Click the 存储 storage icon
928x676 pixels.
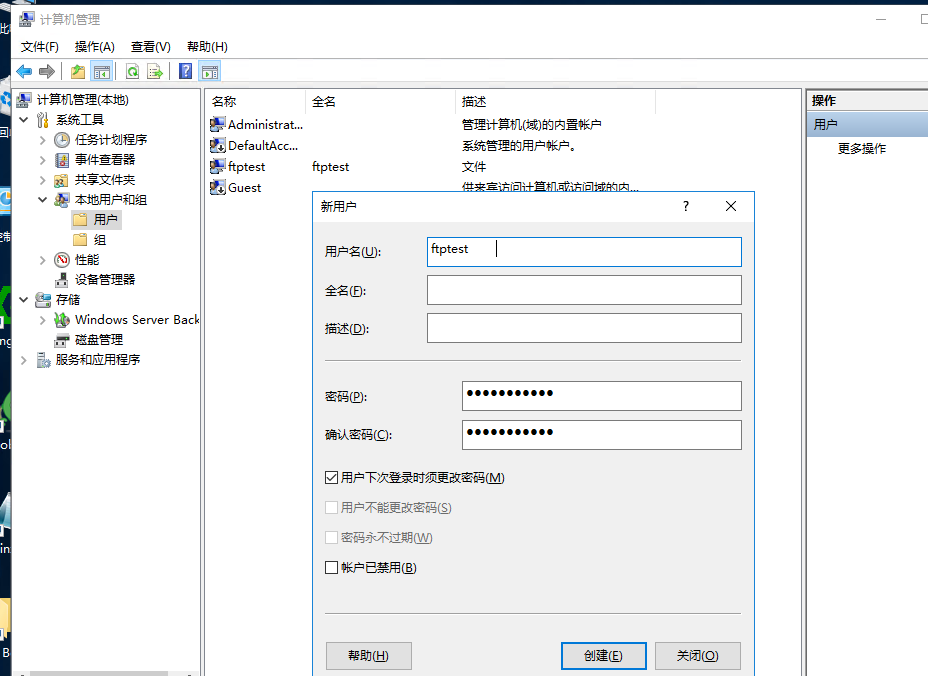[x=43, y=300]
